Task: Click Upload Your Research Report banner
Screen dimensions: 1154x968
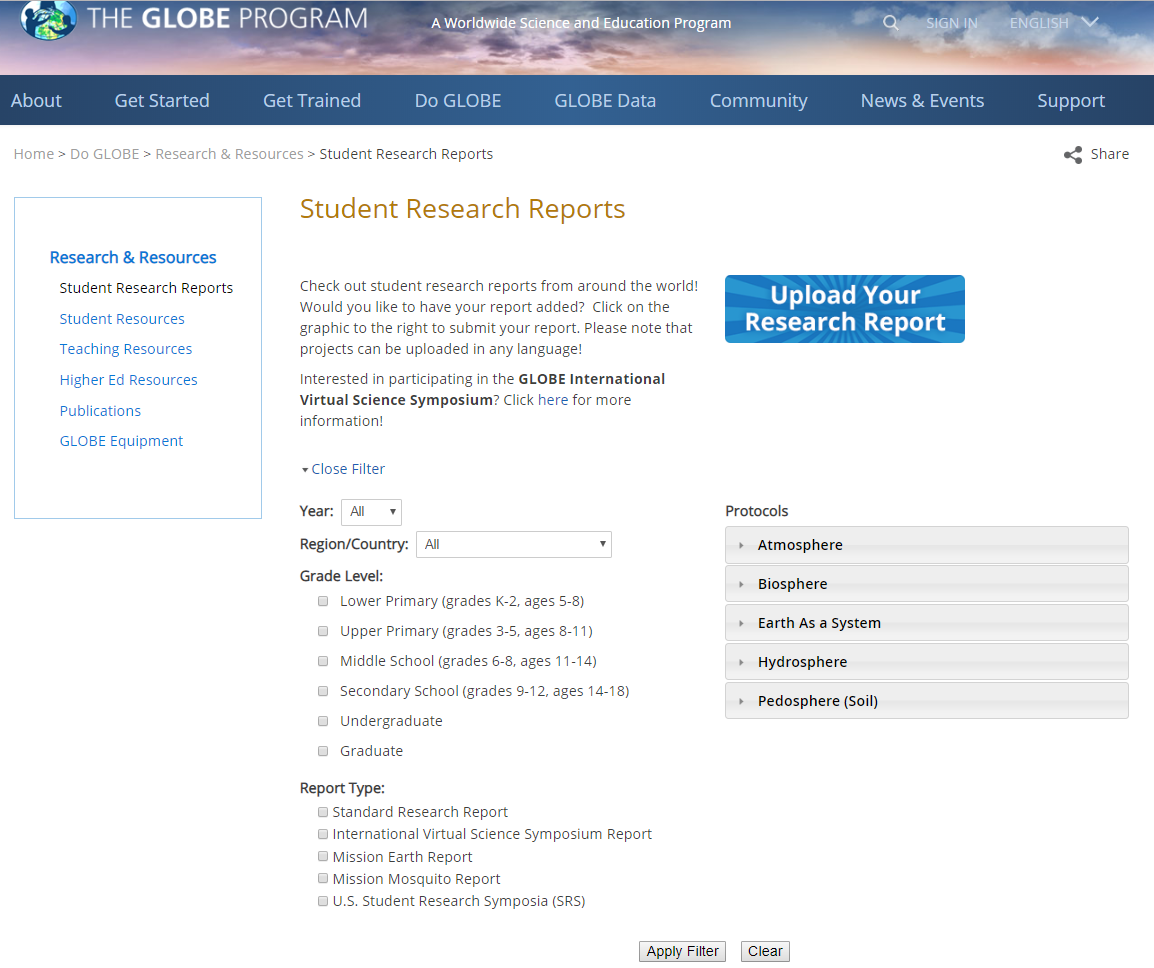Action: point(845,309)
